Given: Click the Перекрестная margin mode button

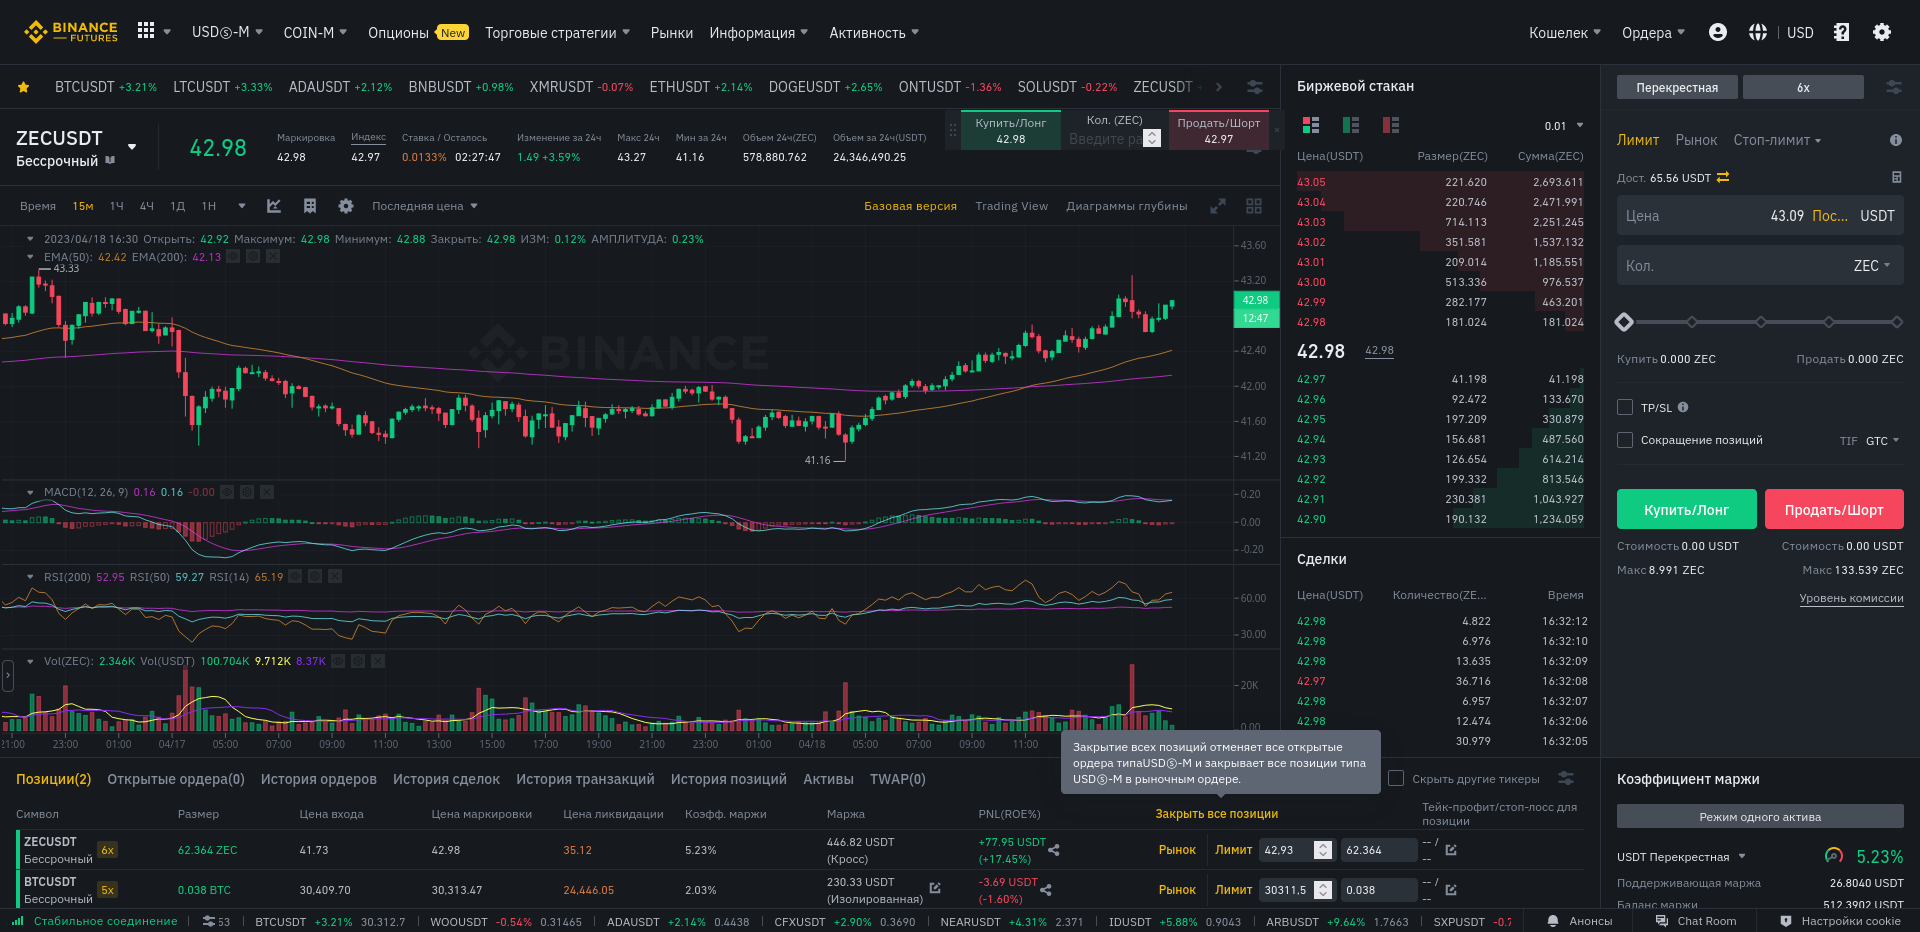Looking at the screenshot, I should click(1677, 87).
